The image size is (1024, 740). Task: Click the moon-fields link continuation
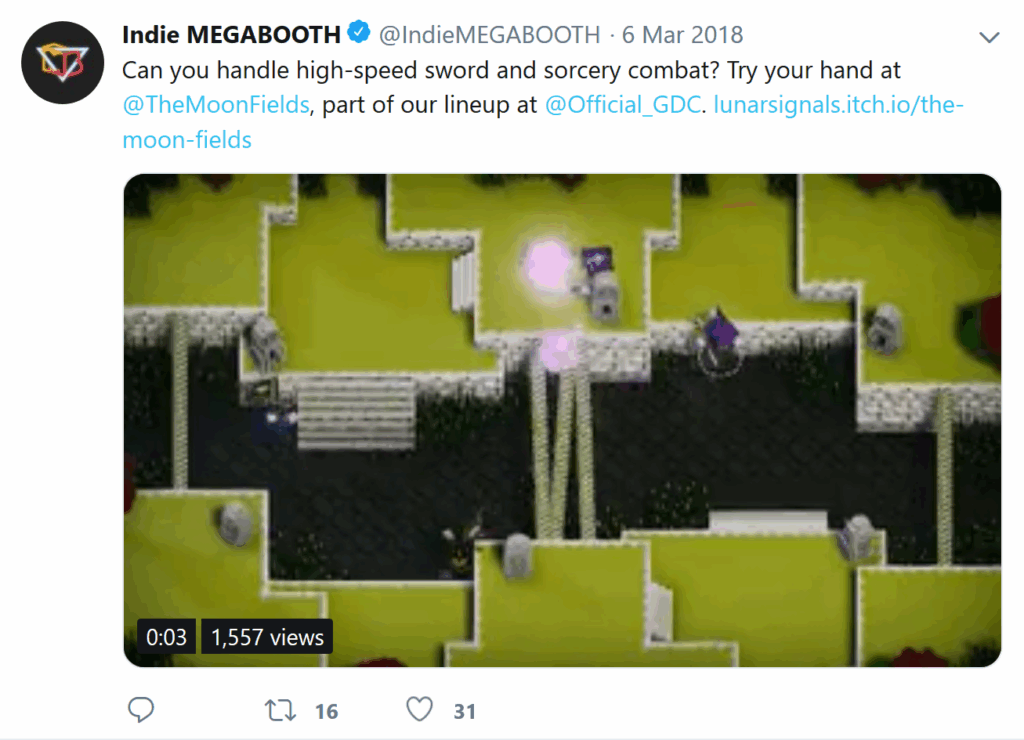tap(187, 140)
